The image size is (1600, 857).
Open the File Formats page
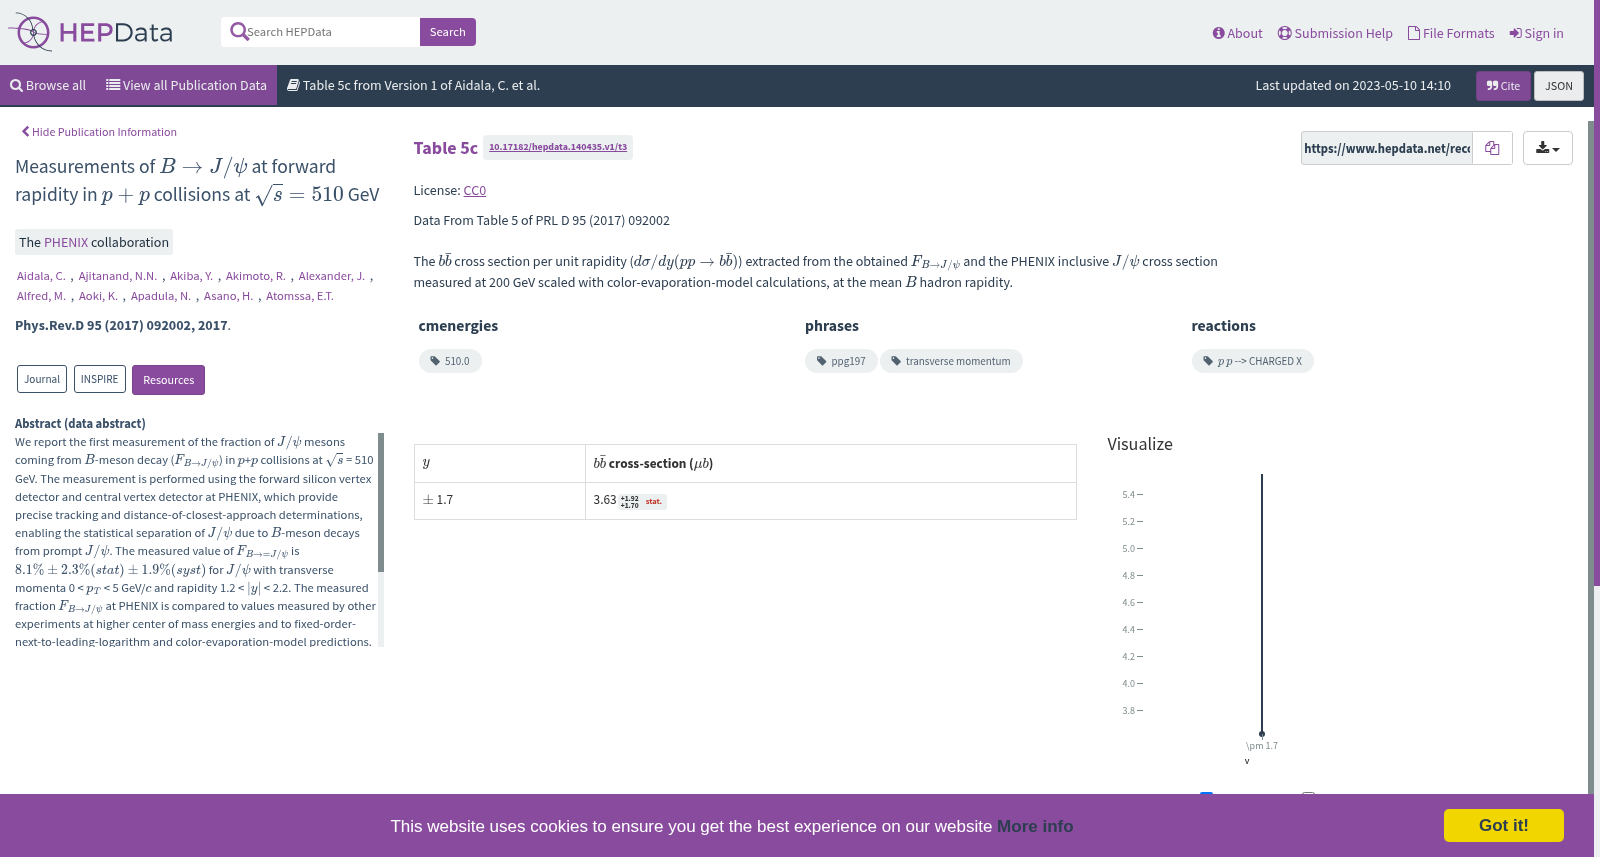tap(1451, 33)
